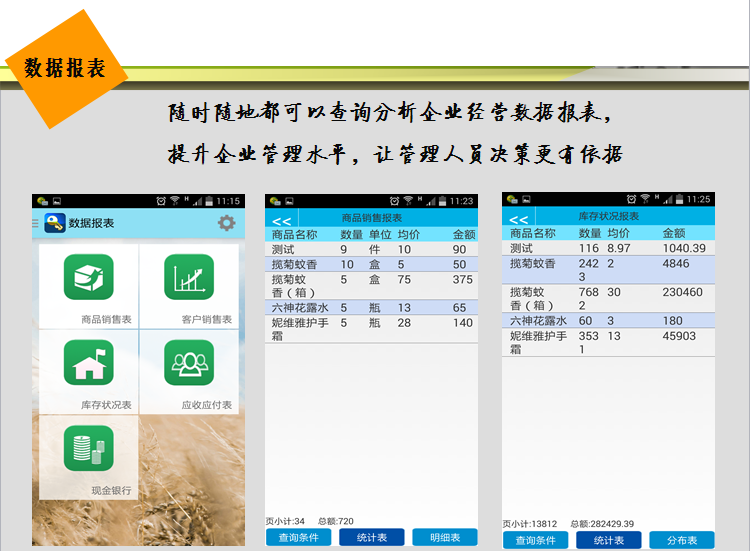Click 查询条件 button under sales report

[298, 538]
